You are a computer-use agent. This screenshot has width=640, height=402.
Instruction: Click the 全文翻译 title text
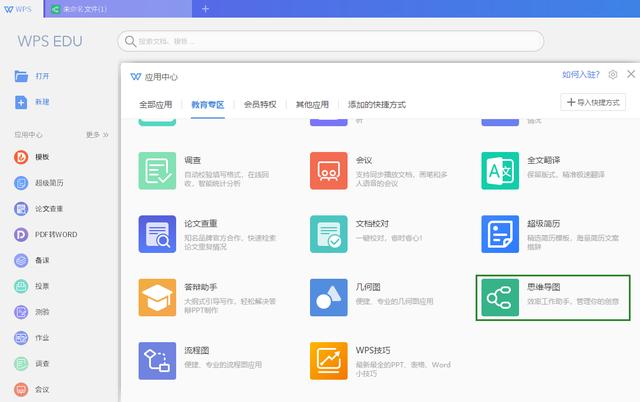(544, 160)
